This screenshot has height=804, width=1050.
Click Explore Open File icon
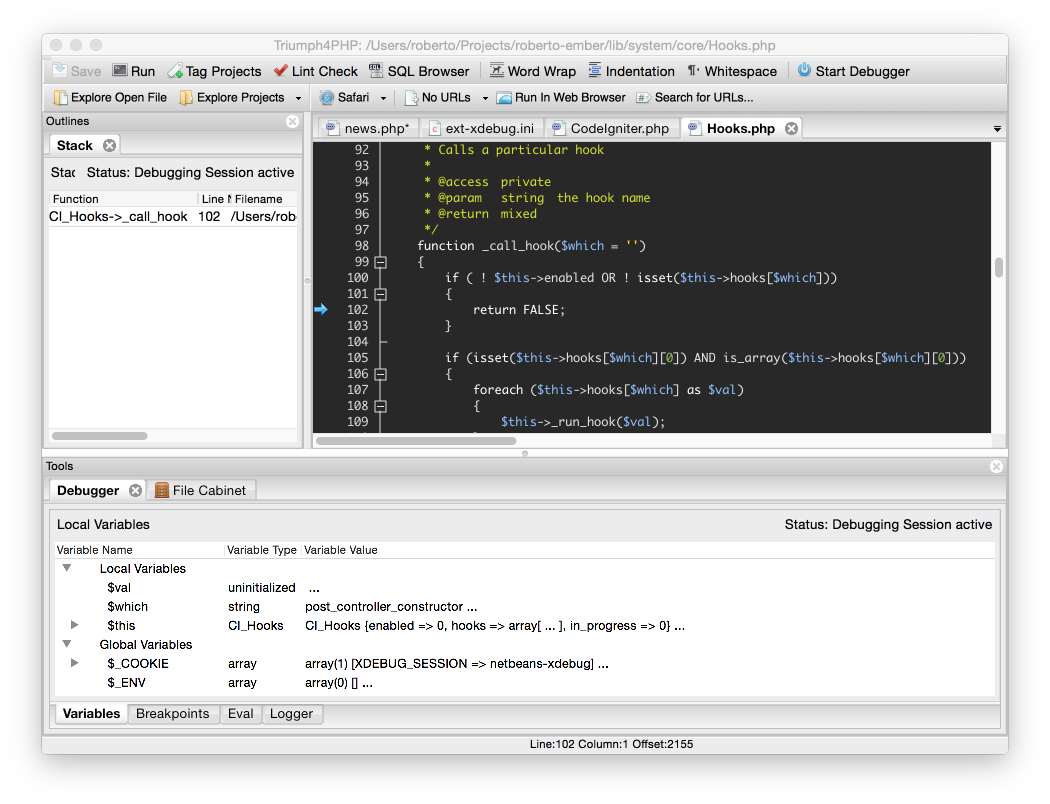point(60,98)
